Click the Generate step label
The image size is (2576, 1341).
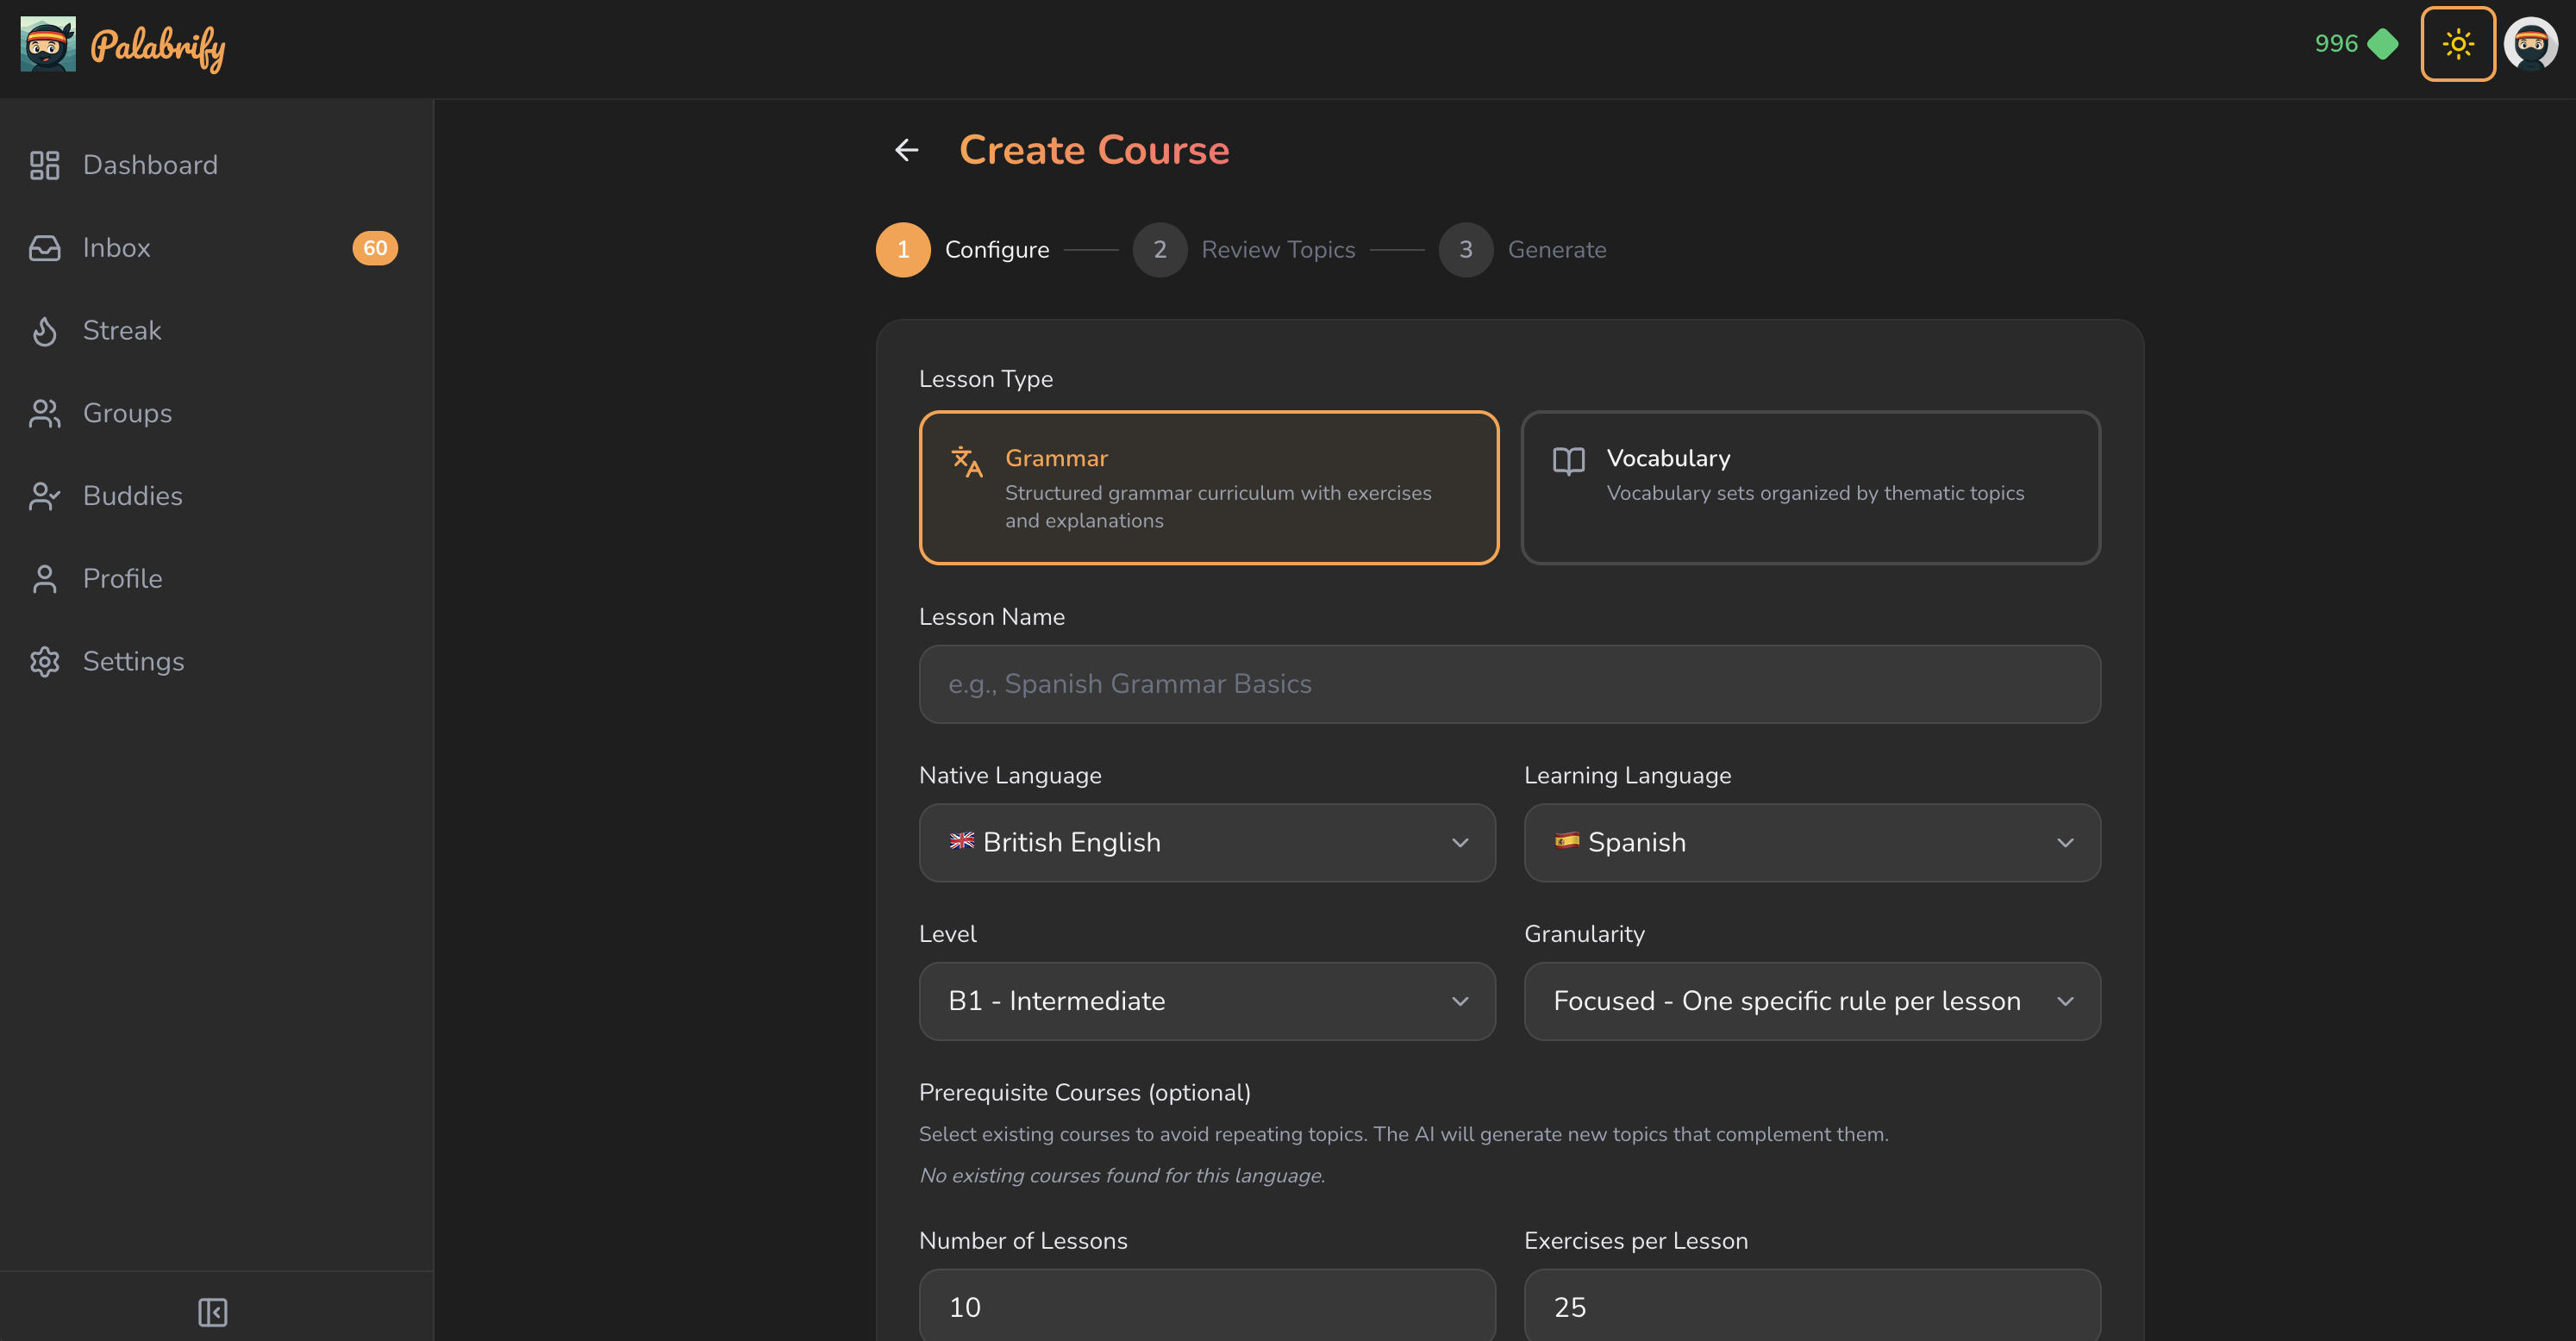[1557, 250]
